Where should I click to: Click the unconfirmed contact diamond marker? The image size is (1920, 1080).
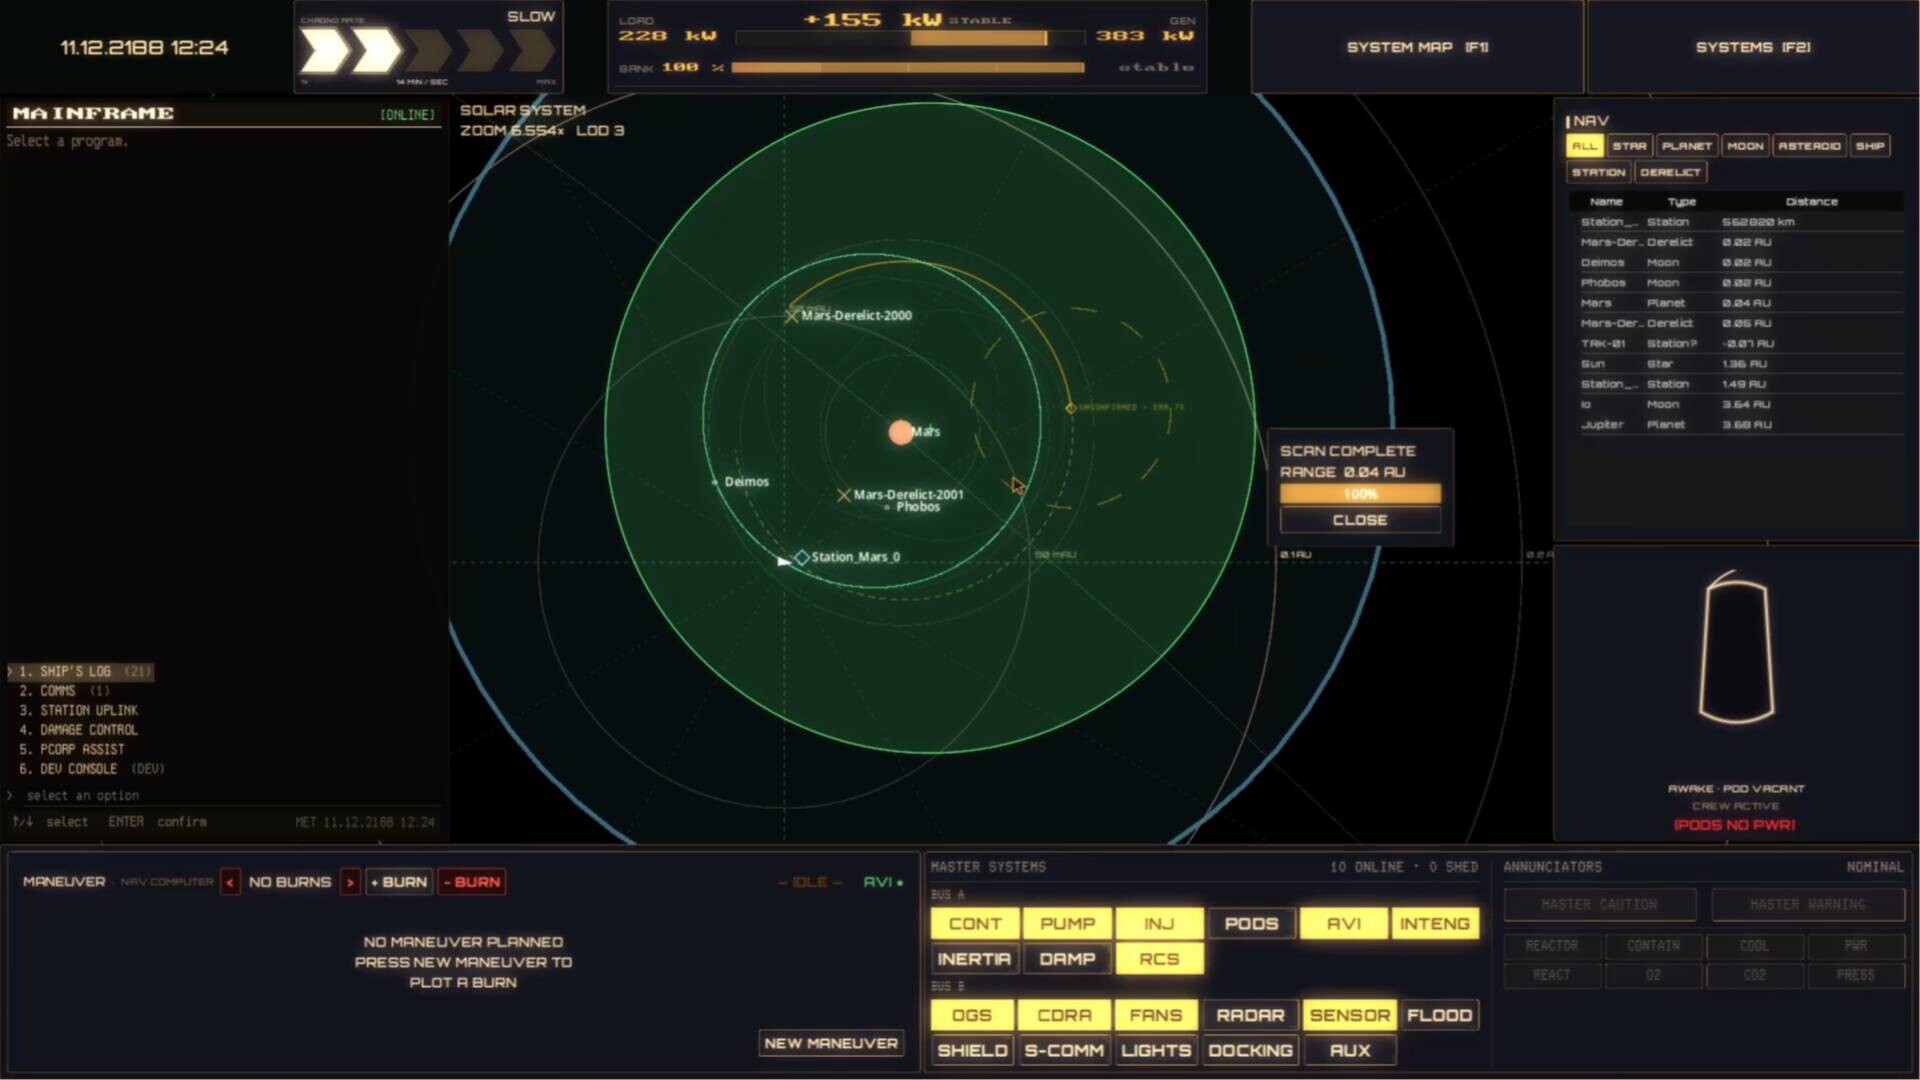[1071, 408]
